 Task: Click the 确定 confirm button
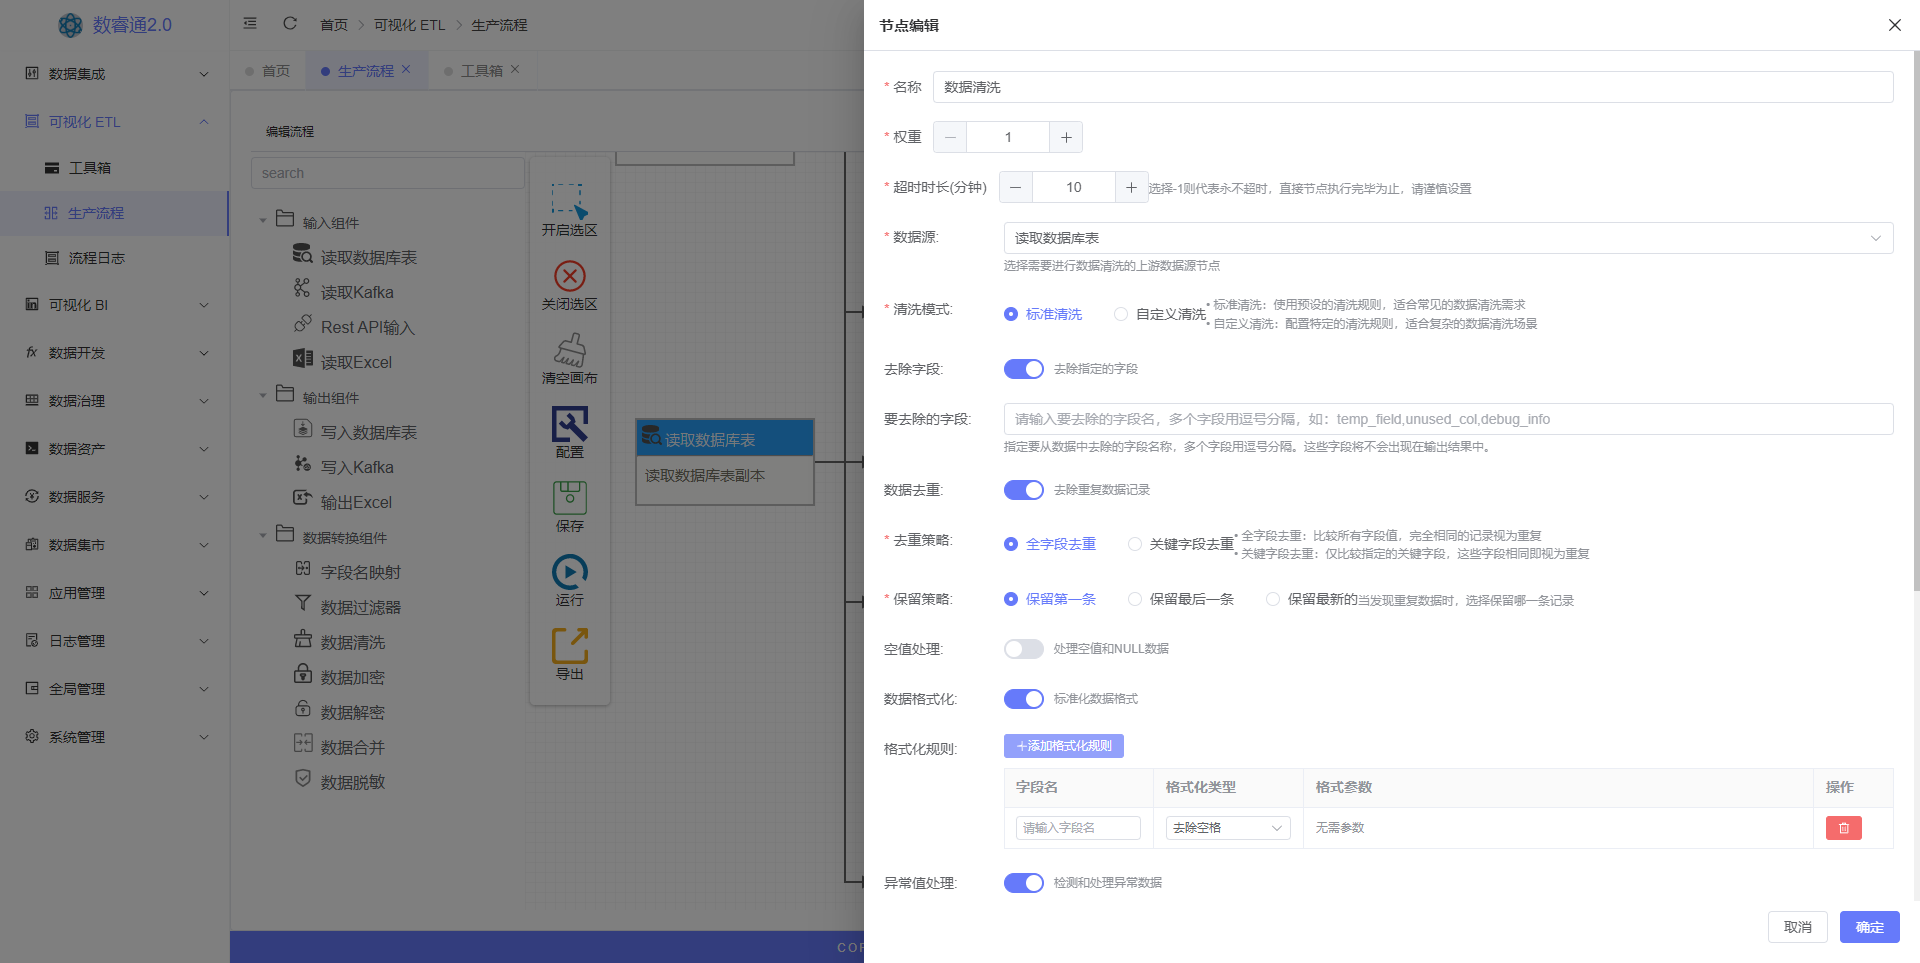(x=1869, y=927)
